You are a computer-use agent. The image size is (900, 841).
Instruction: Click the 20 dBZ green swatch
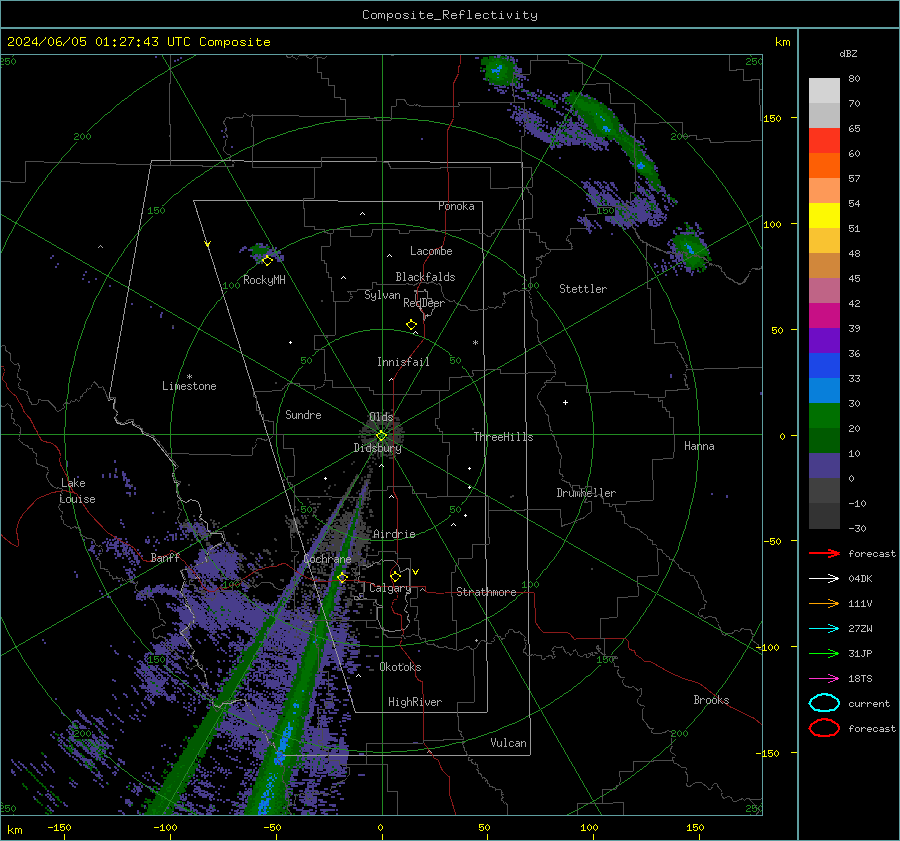coord(824,416)
